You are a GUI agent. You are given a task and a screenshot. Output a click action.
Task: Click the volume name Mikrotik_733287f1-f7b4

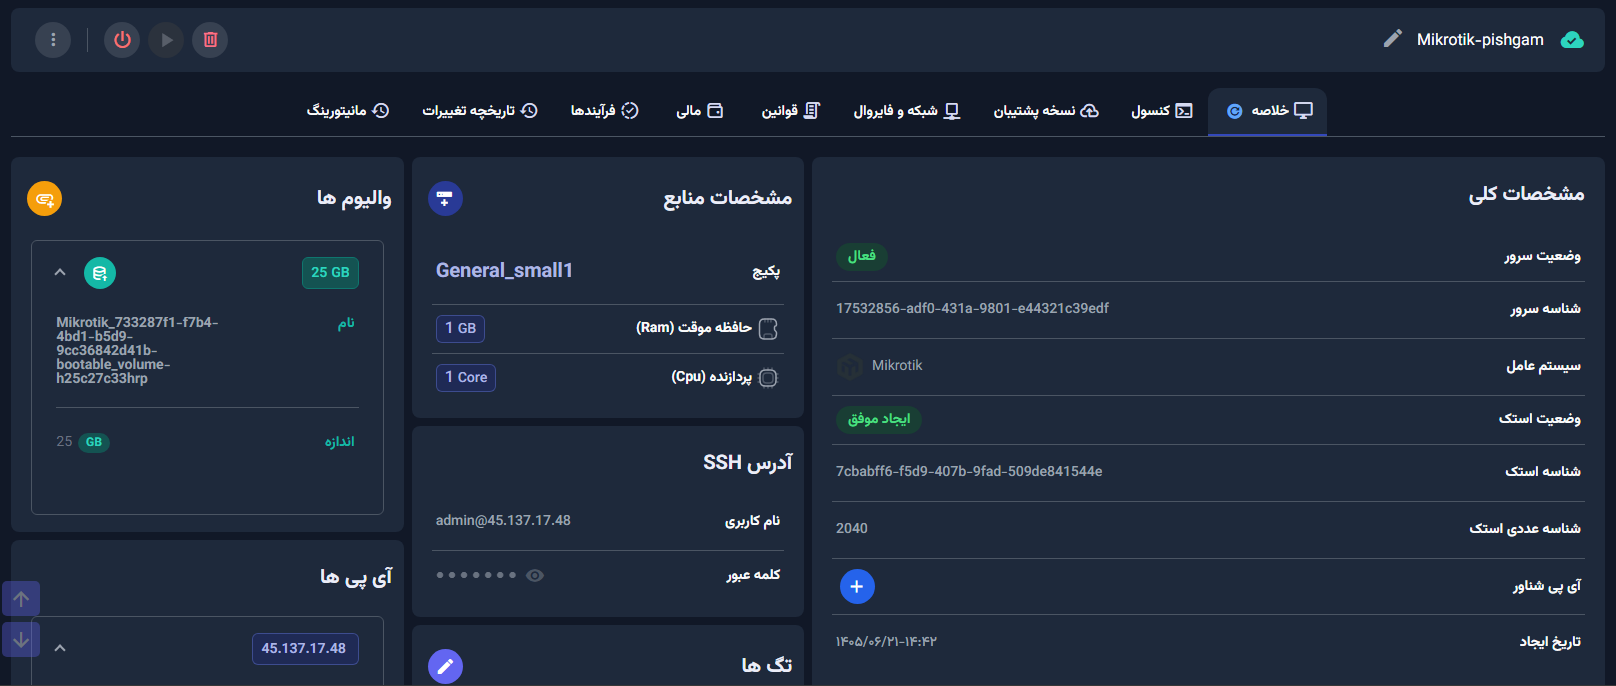(137, 350)
